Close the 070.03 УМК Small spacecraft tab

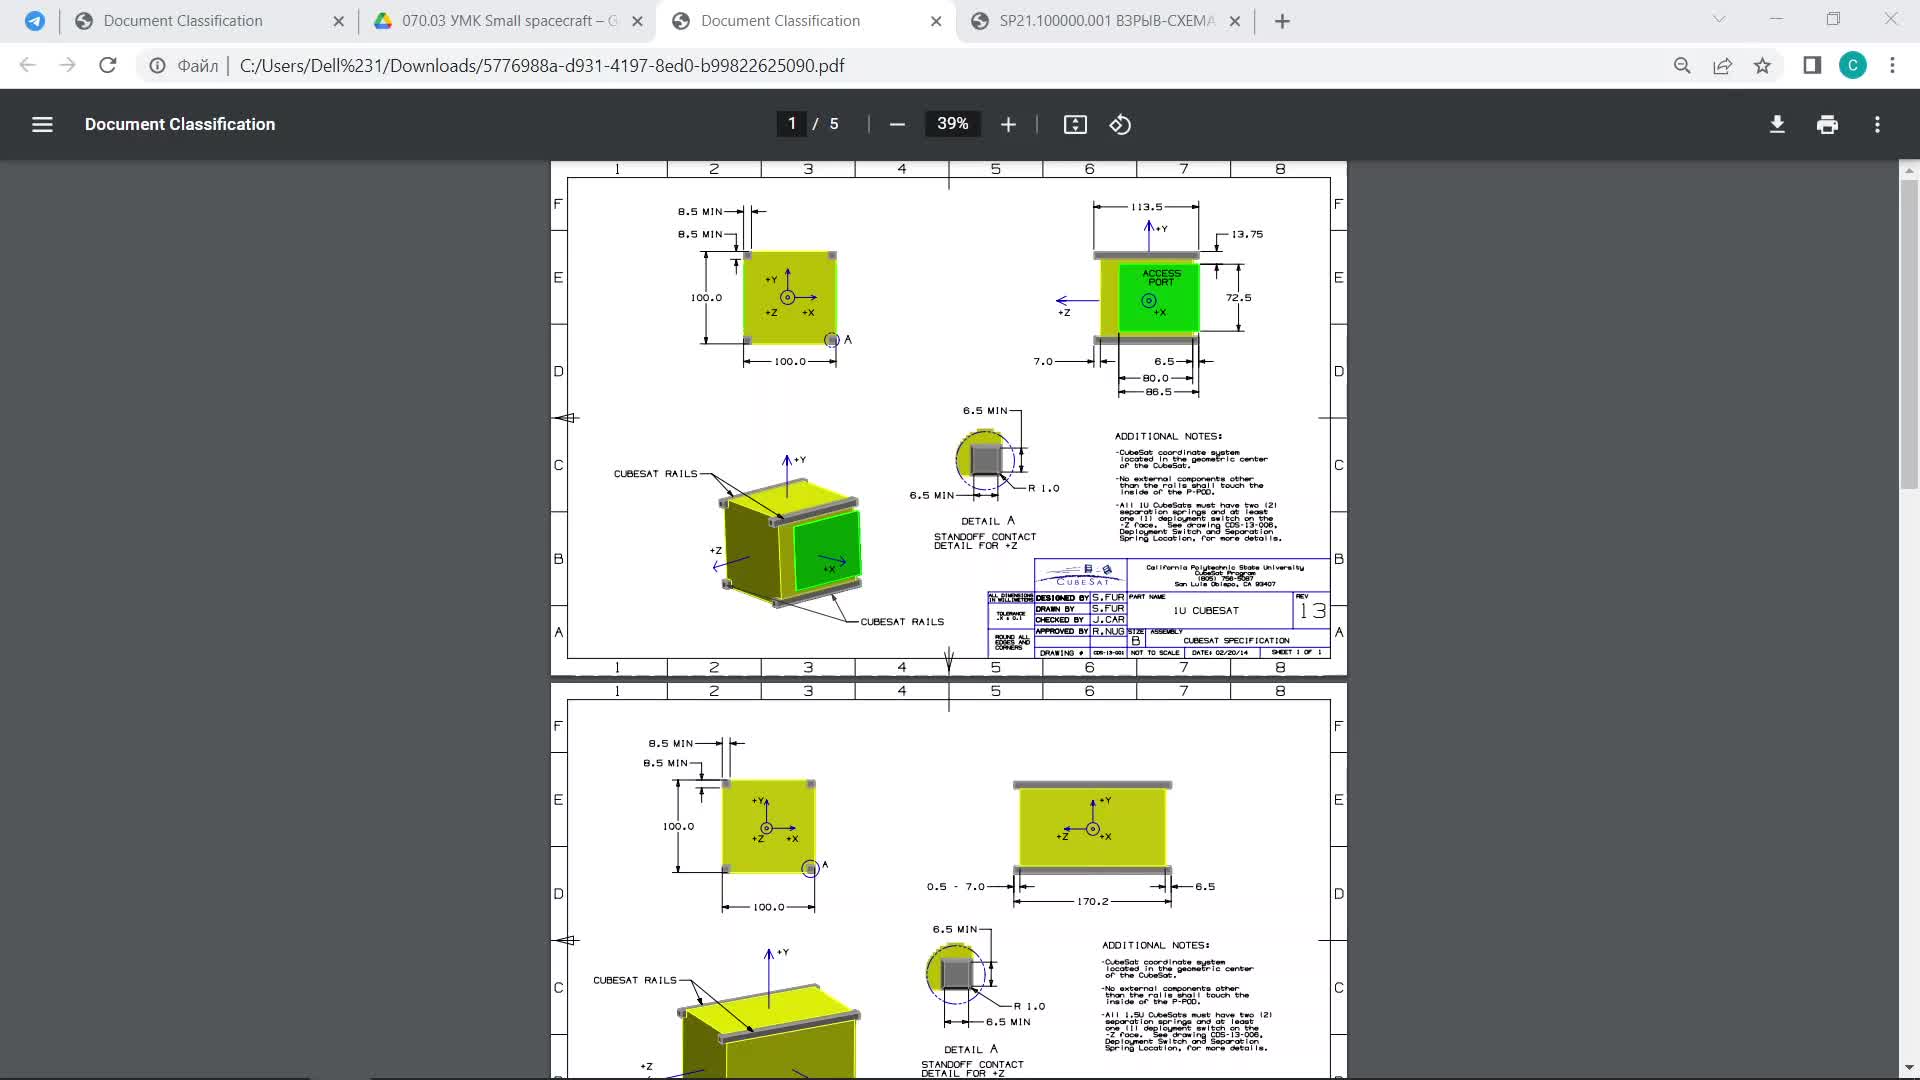tap(637, 21)
